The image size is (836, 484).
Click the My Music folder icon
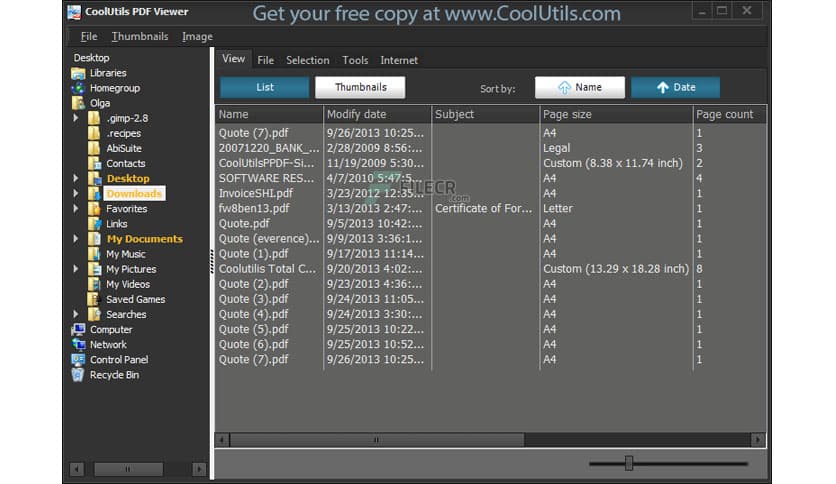pos(94,254)
